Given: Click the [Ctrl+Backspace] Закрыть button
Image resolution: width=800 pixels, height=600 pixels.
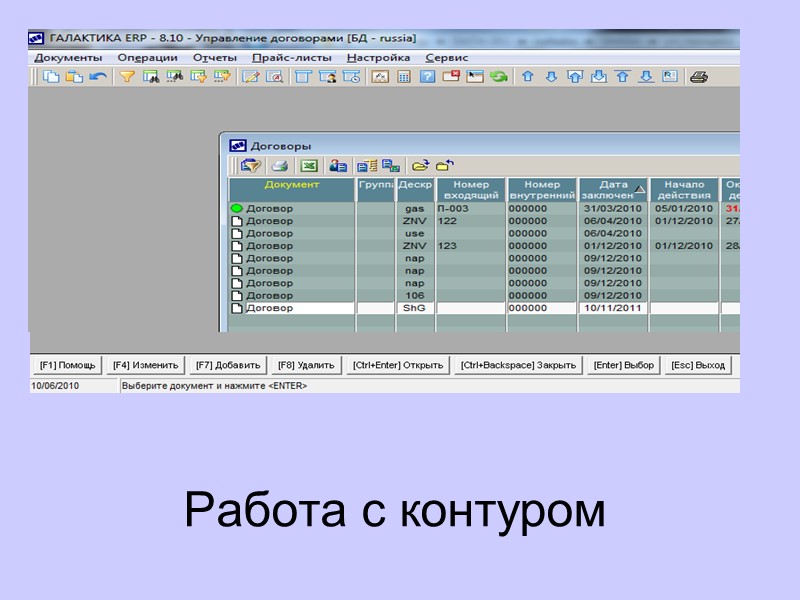Looking at the screenshot, I should point(518,365).
